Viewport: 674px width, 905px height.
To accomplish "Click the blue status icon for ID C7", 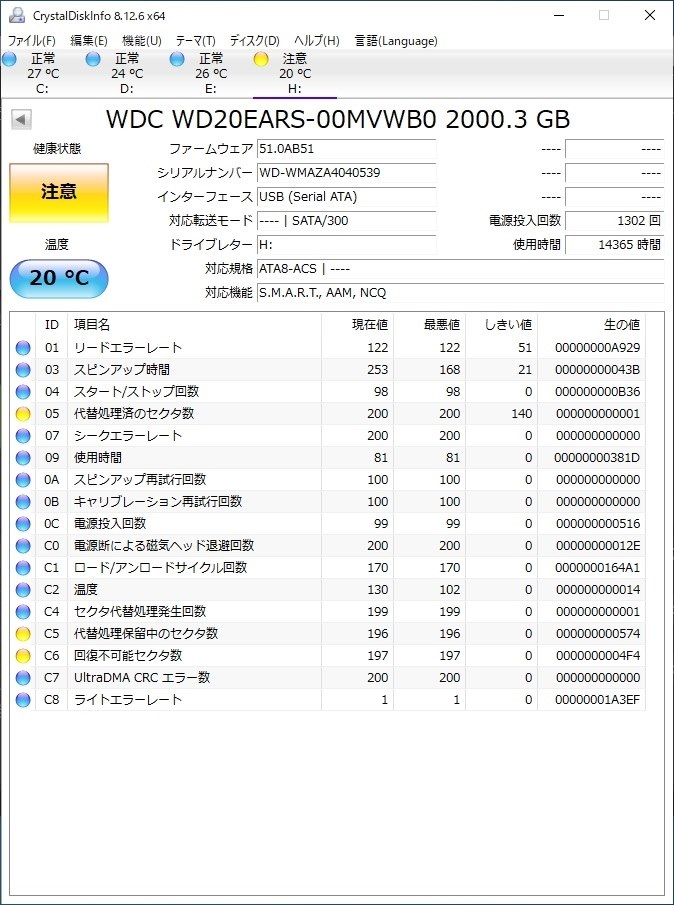I will 23,678.
